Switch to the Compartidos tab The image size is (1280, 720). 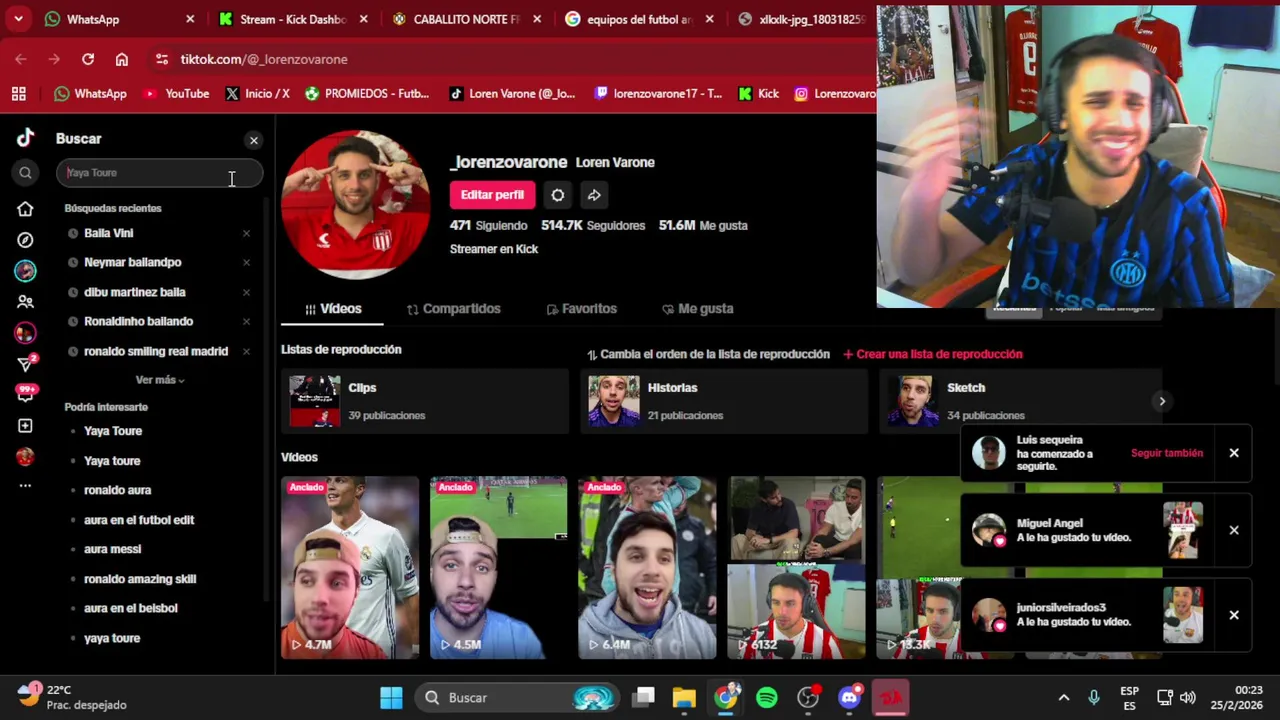point(453,309)
